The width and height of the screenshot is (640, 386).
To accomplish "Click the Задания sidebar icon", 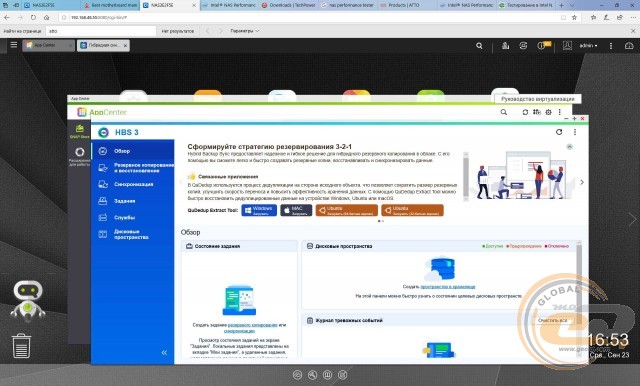I will [103, 201].
